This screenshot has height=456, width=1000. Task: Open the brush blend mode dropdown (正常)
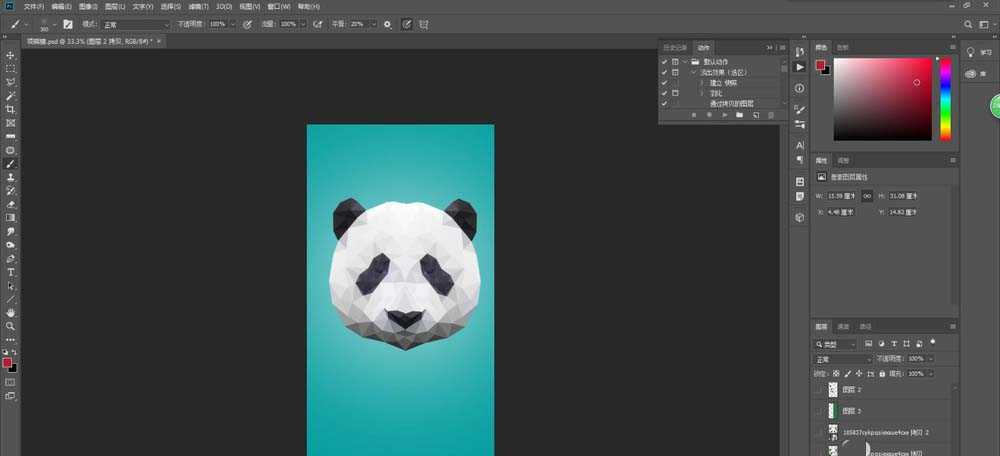tap(136, 24)
